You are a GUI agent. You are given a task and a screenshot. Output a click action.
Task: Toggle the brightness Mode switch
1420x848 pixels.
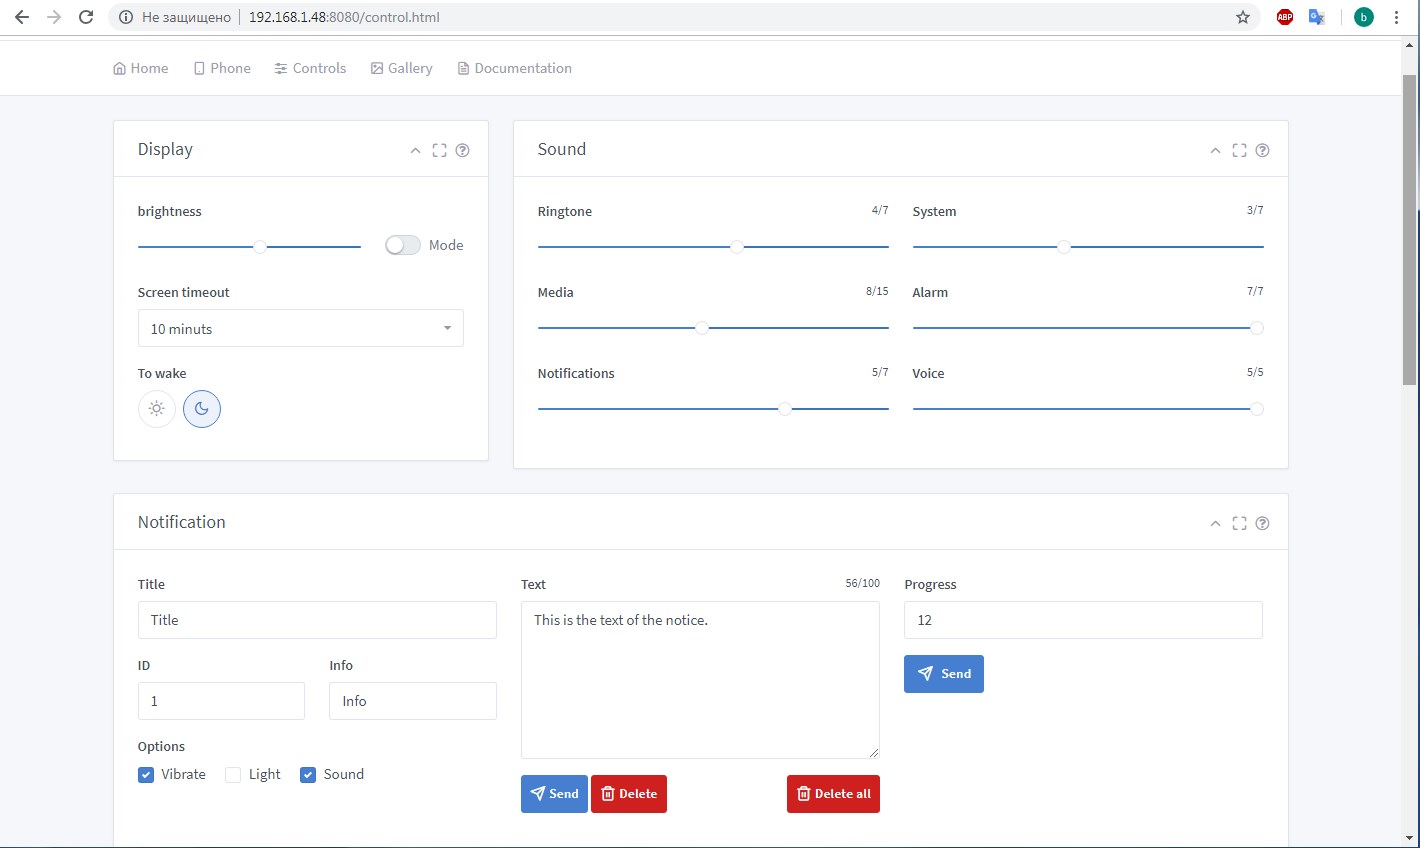[x=402, y=245]
